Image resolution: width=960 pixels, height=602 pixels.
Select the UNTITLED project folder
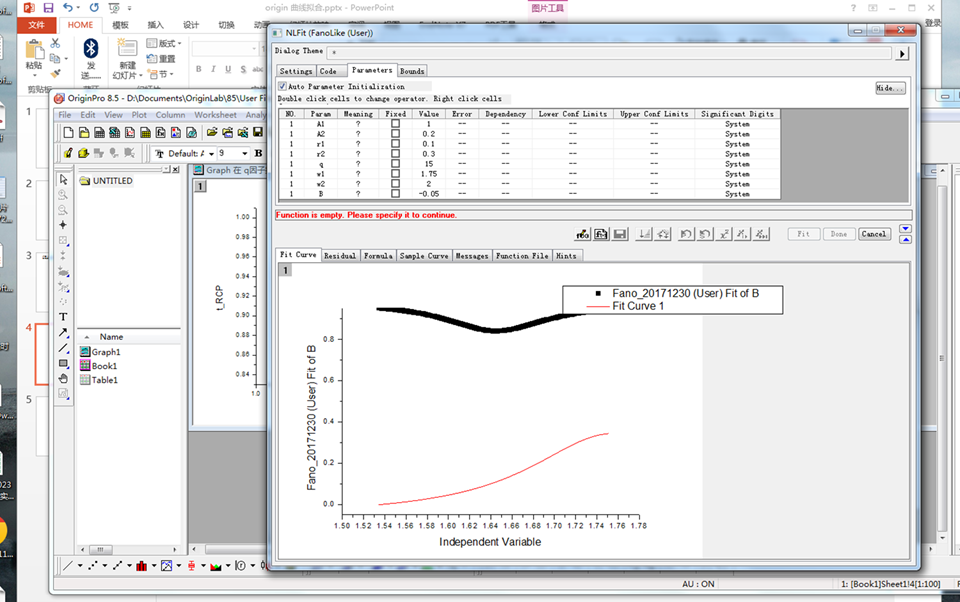[x=106, y=181]
